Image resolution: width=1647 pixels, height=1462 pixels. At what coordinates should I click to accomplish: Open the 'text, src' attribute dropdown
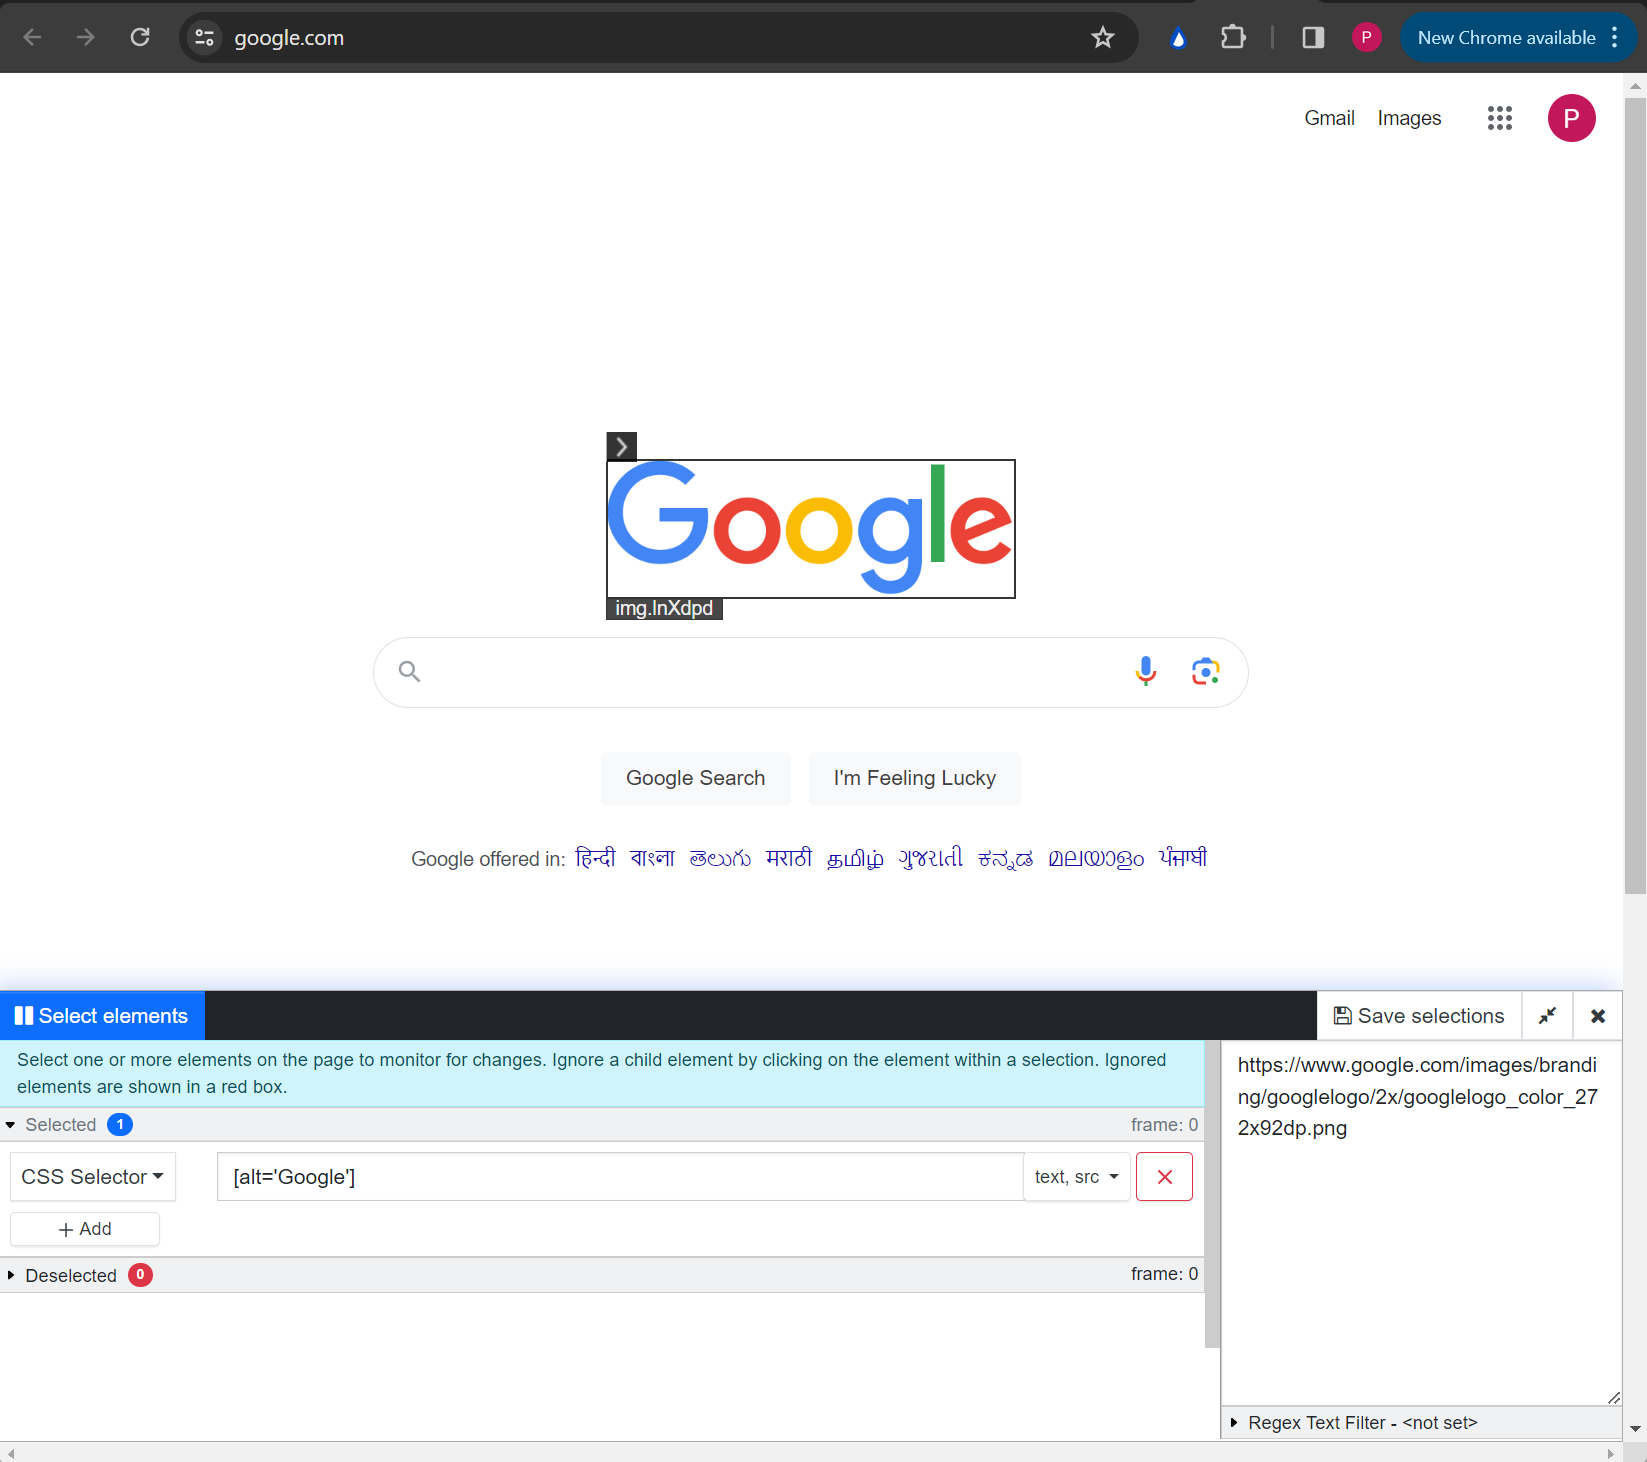coord(1076,1177)
